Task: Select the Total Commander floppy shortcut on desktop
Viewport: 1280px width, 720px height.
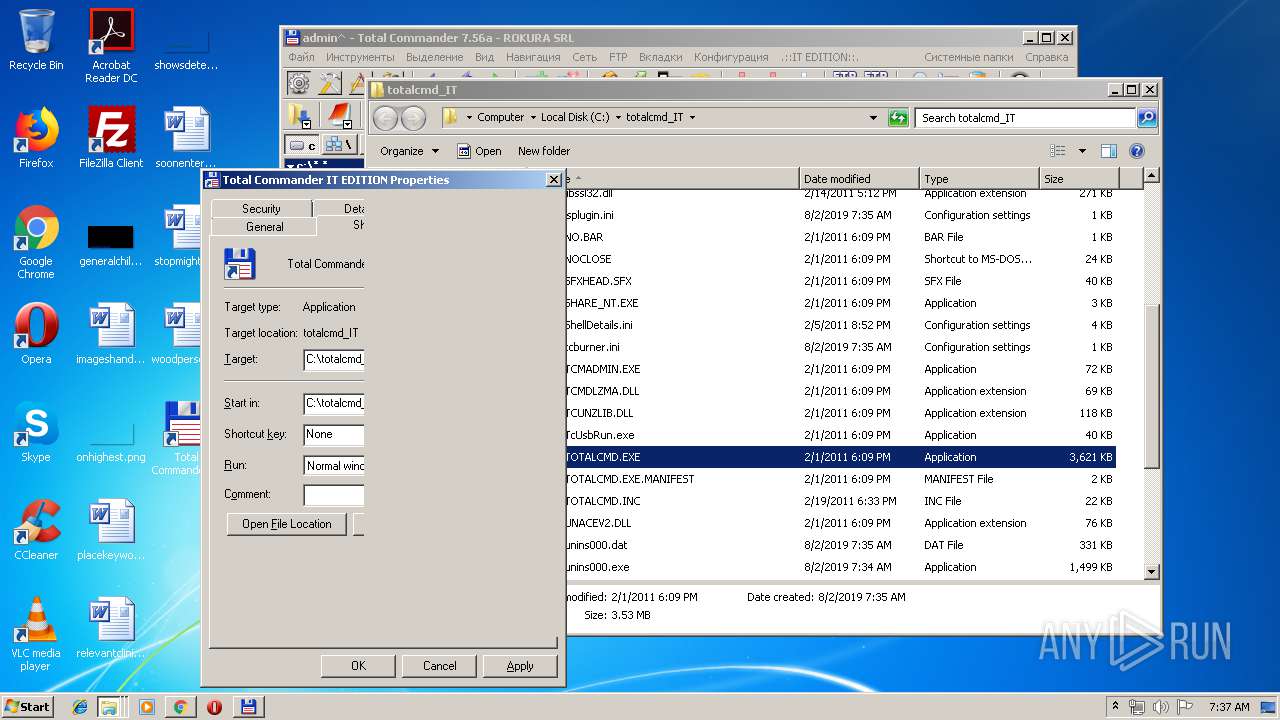Action: [x=182, y=438]
